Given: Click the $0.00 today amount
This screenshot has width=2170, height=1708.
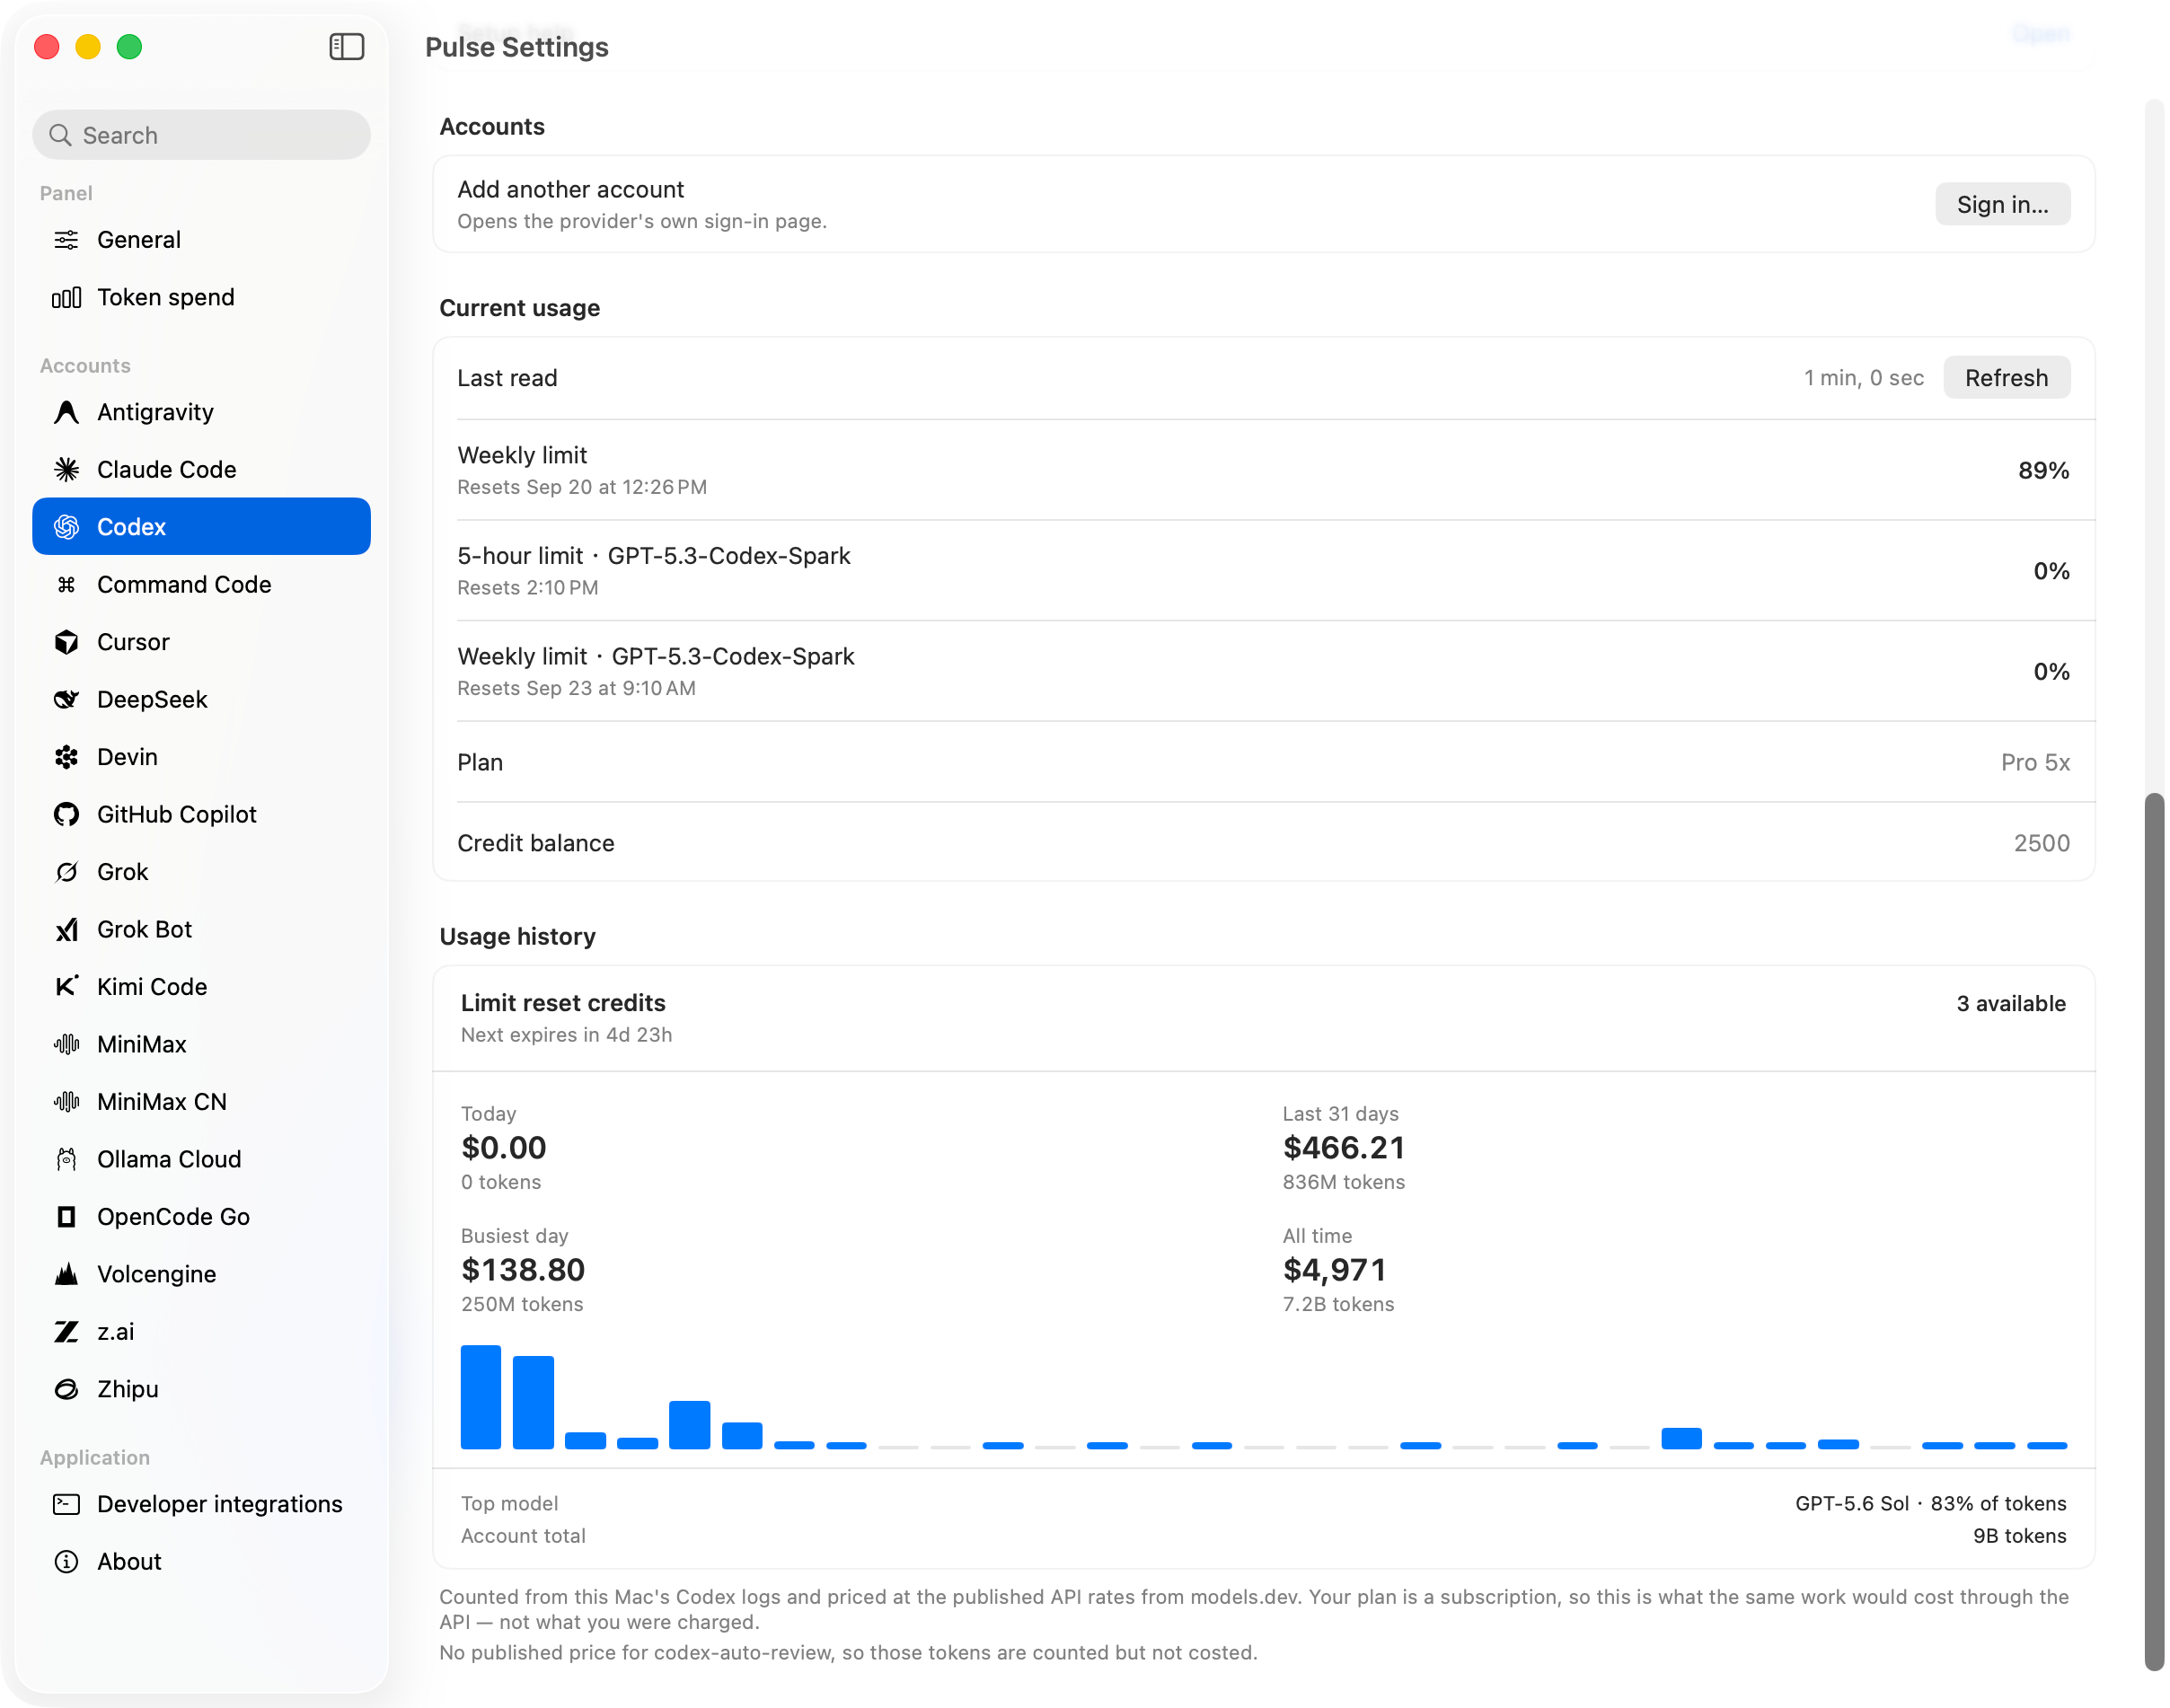Looking at the screenshot, I should coord(503,1147).
